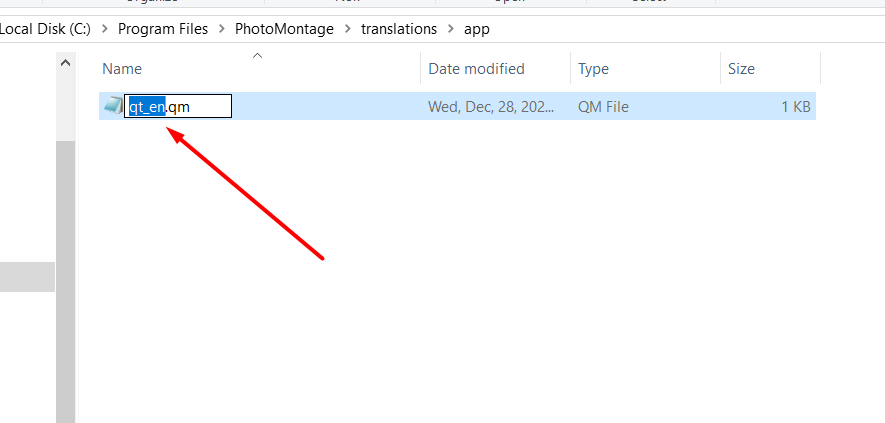Click the navigation pane scroll-up arrow
885x423 pixels.
[65, 63]
